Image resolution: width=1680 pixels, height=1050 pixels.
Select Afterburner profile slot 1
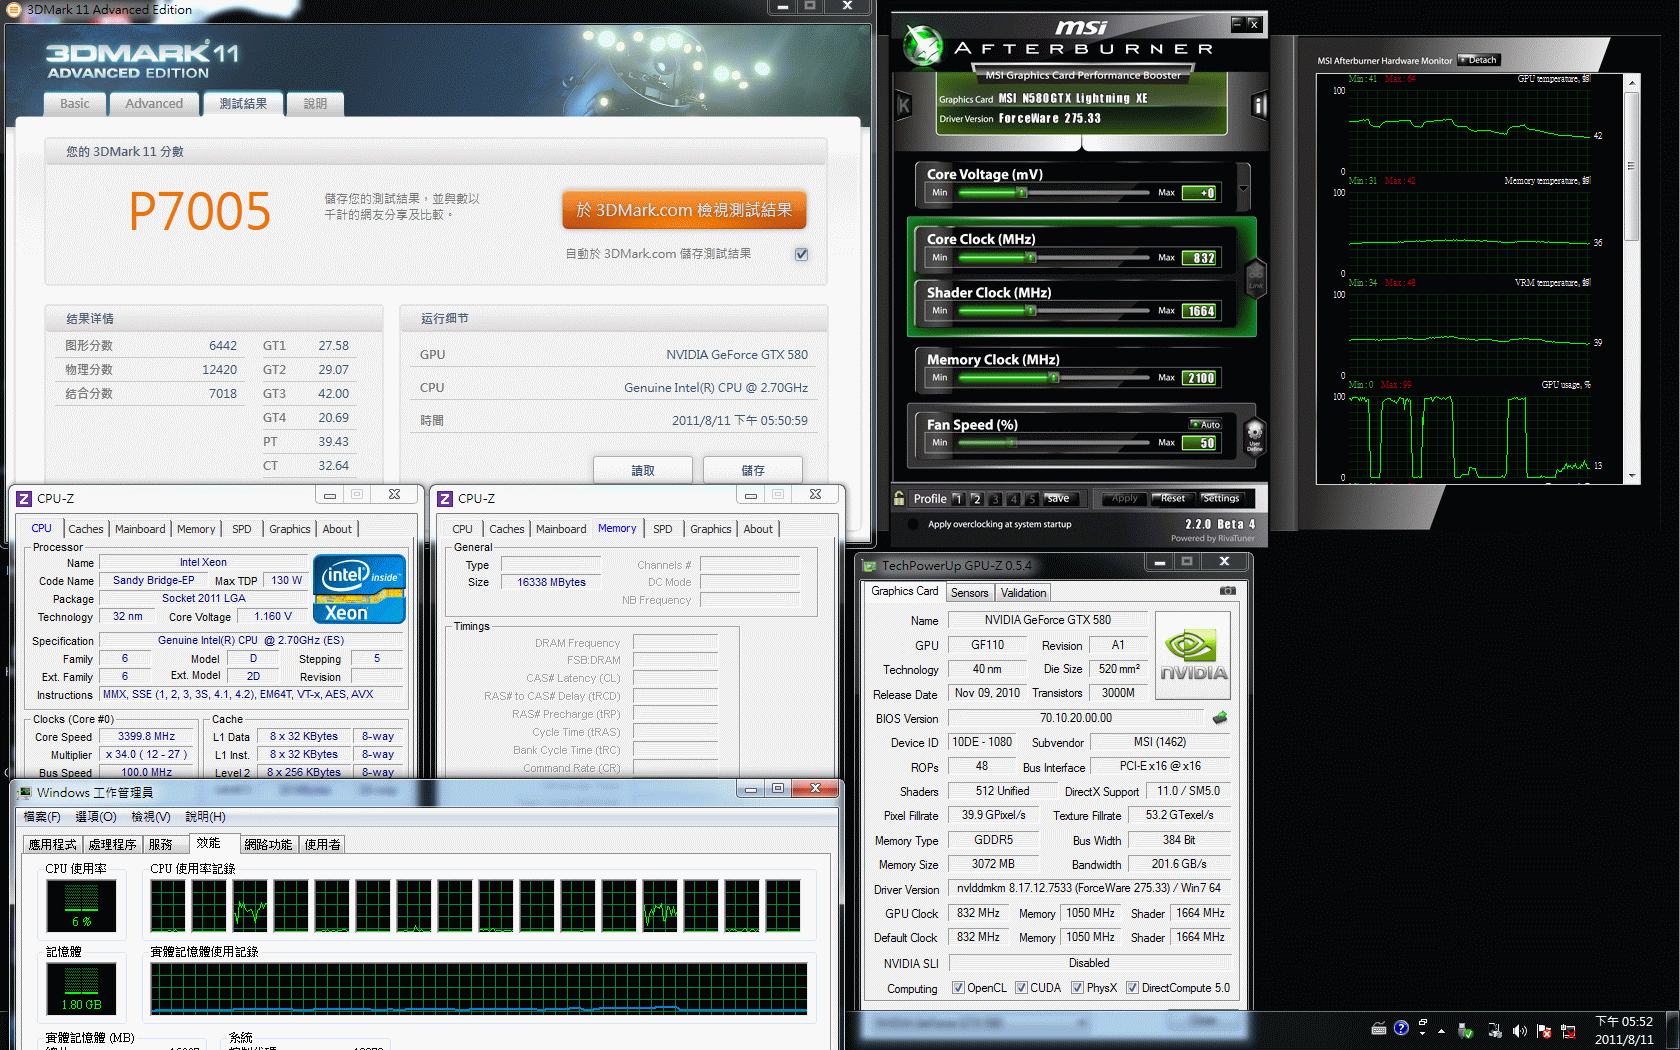tap(958, 498)
